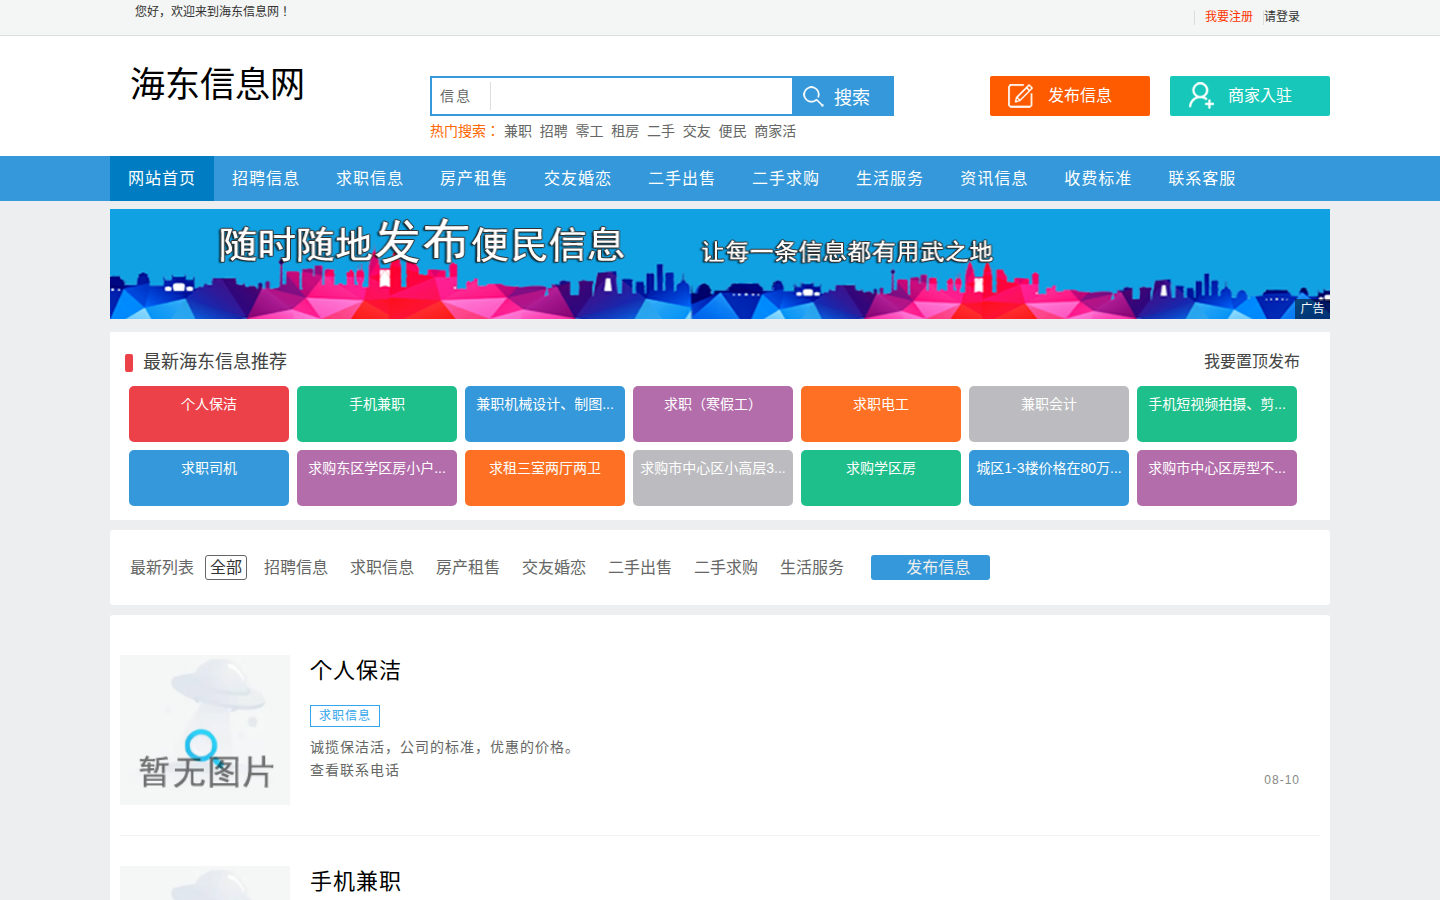Screen dimensions: 1440x900
Task: Open 房产租售 in the navigation bar
Action: (474, 178)
